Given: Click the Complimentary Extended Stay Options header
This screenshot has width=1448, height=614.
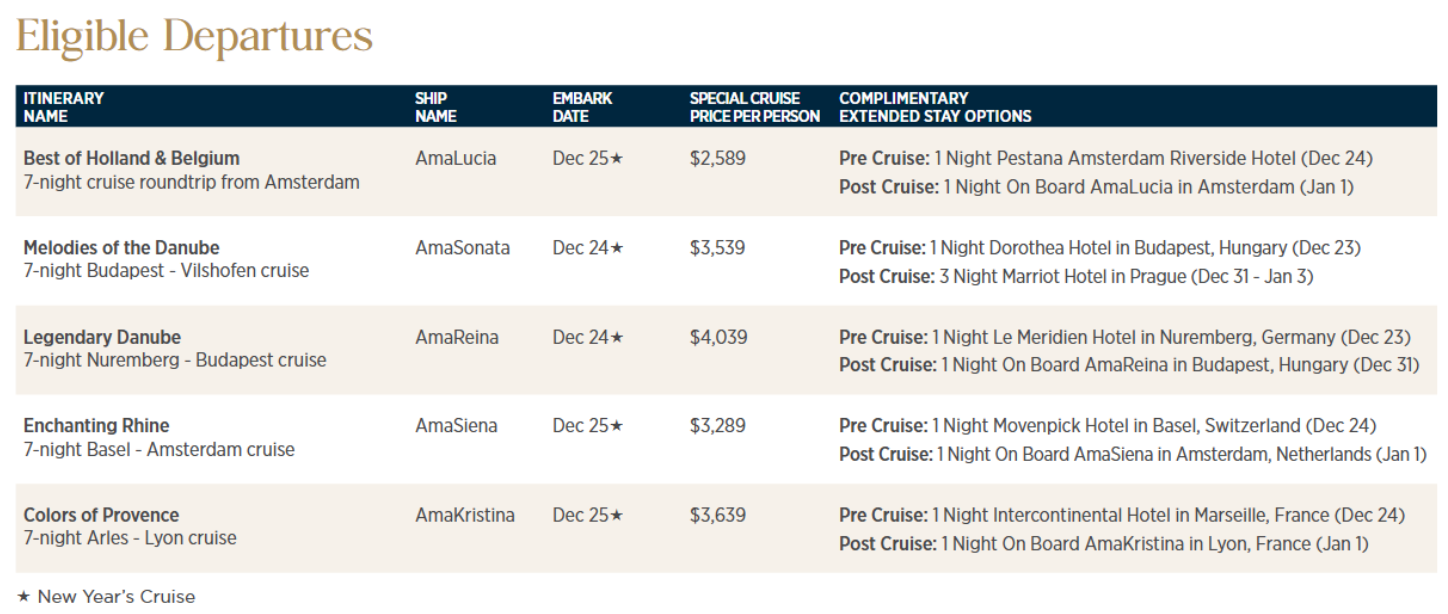Looking at the screenshot, I should tap(935, 107).
